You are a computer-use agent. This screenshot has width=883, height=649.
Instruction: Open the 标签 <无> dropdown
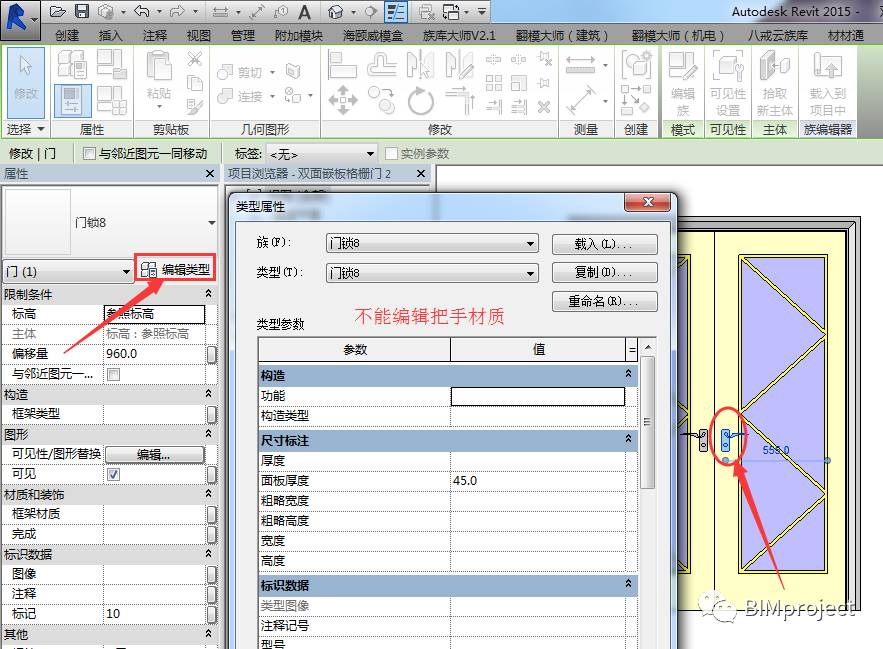pos(322,153)
